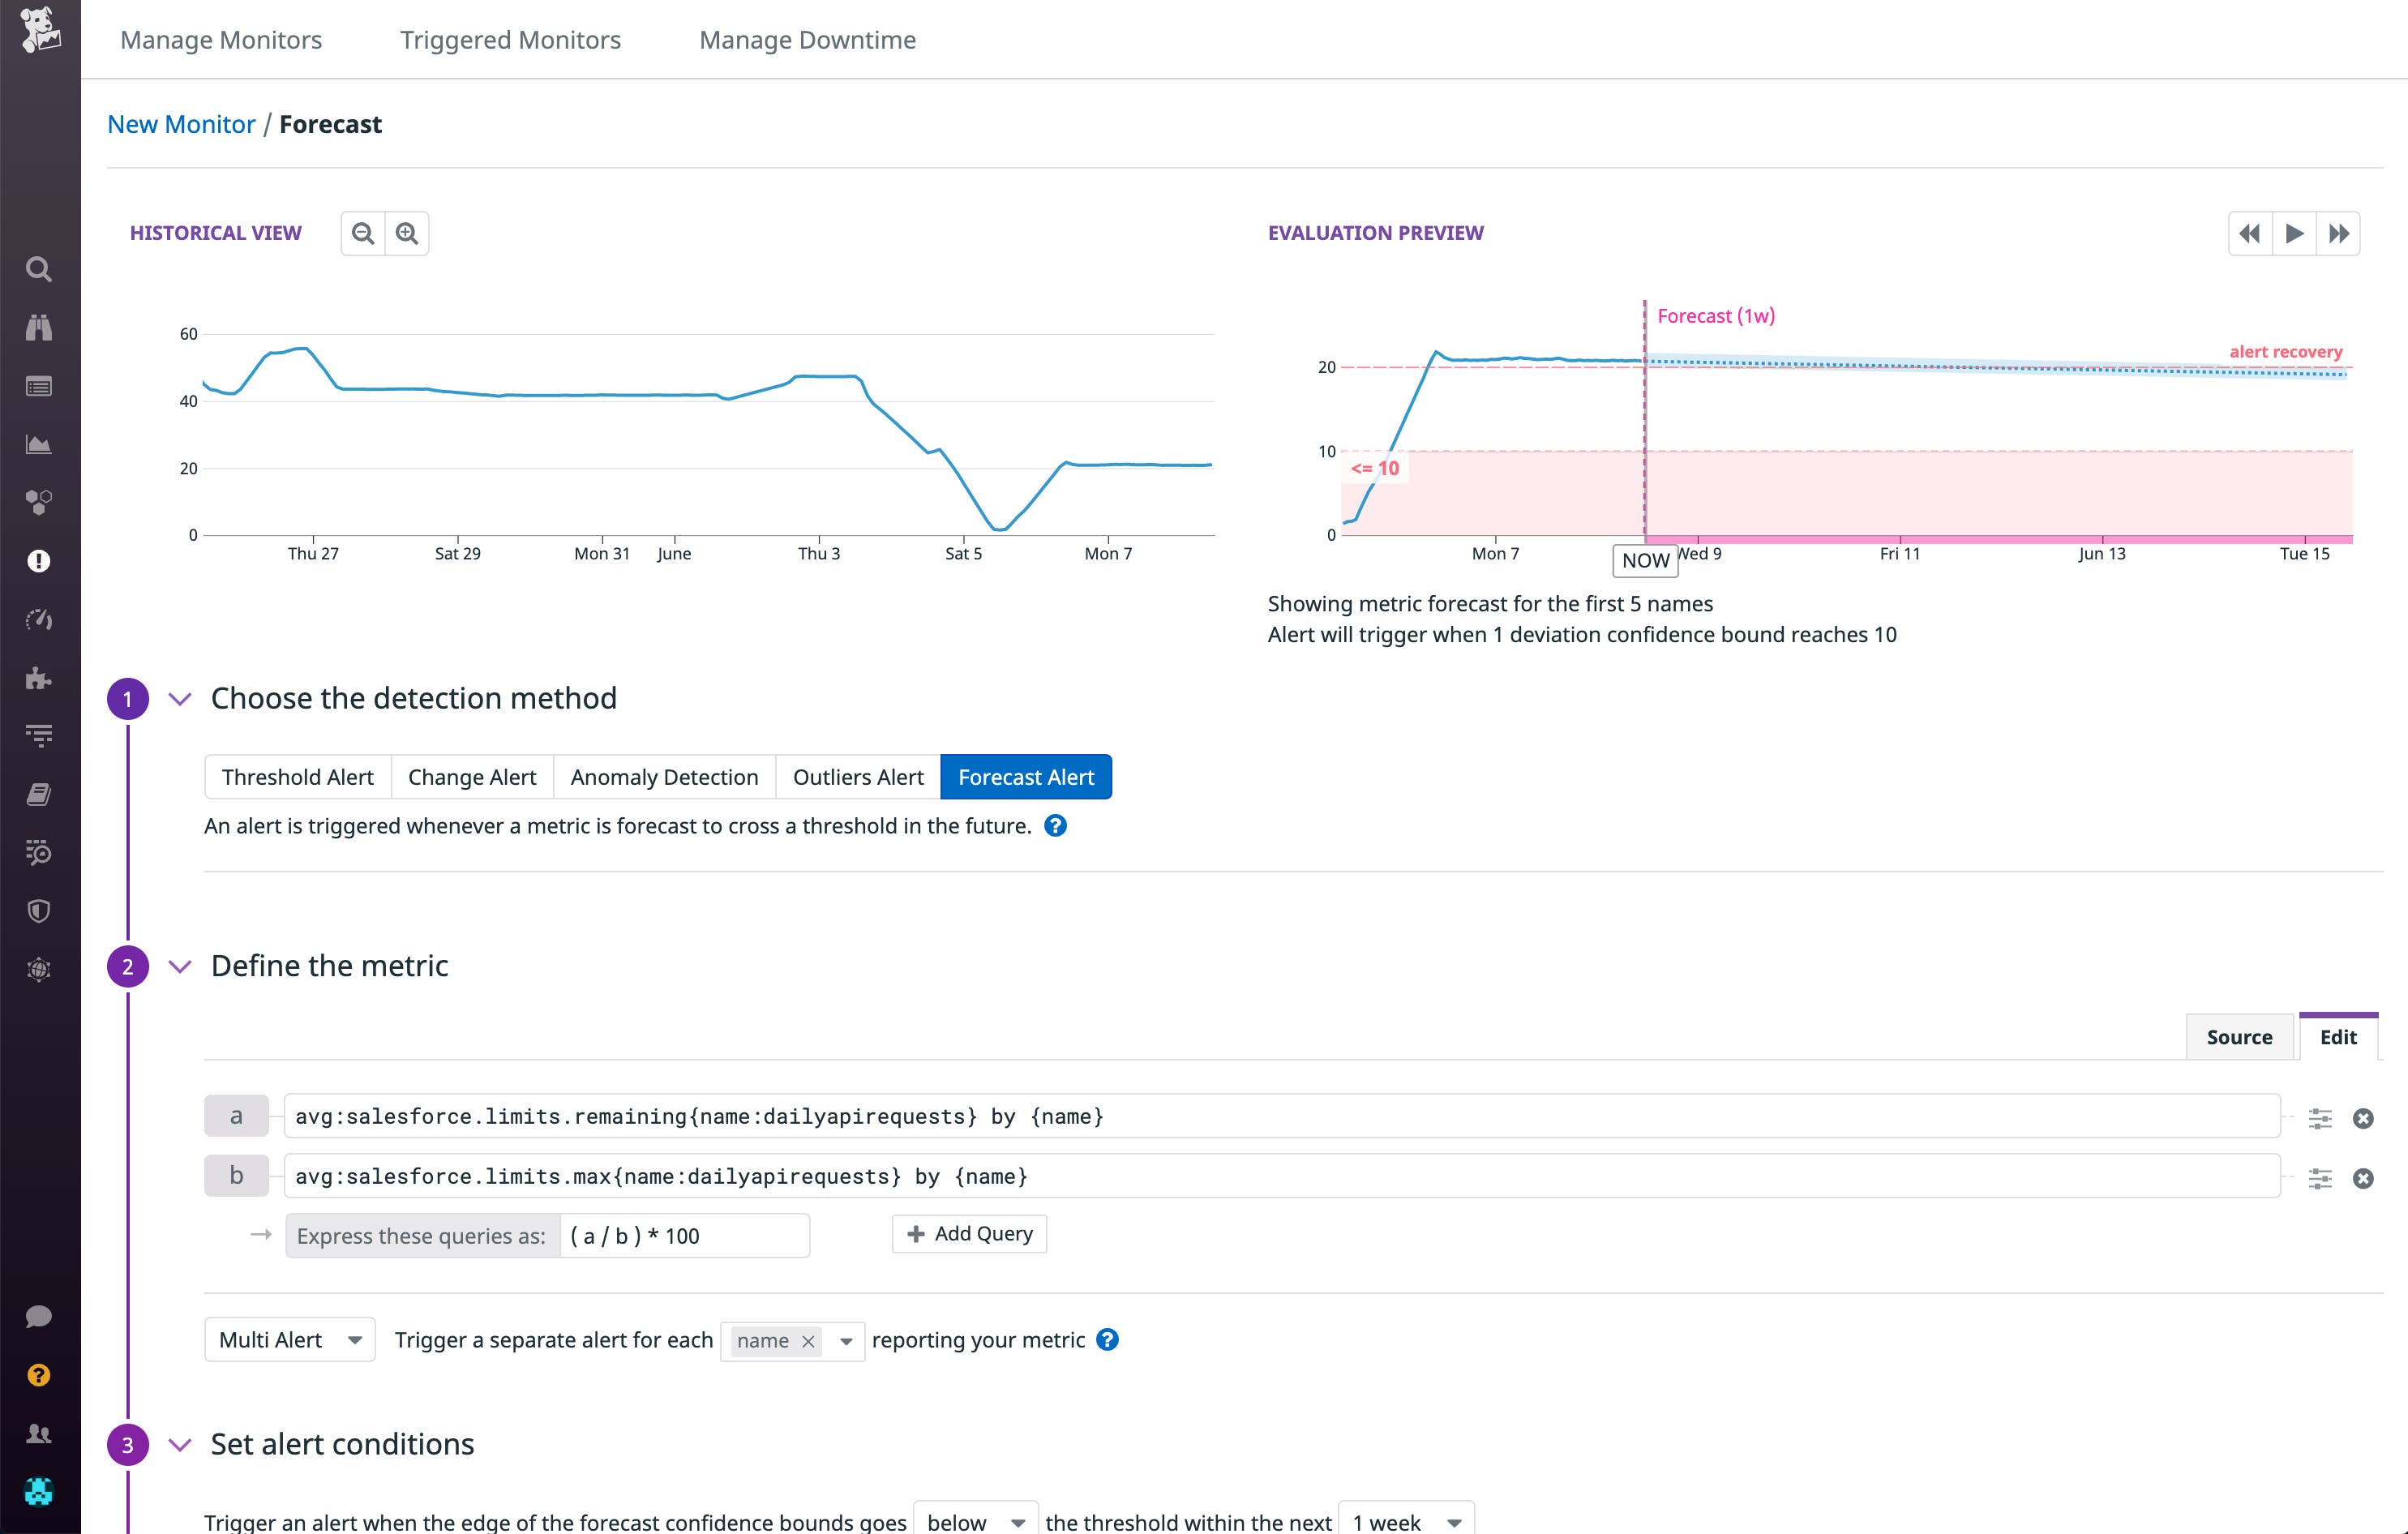Collapse the Choose the detection method section
The height and width of the screenshot is (1534, 2408).
point(180,699)
